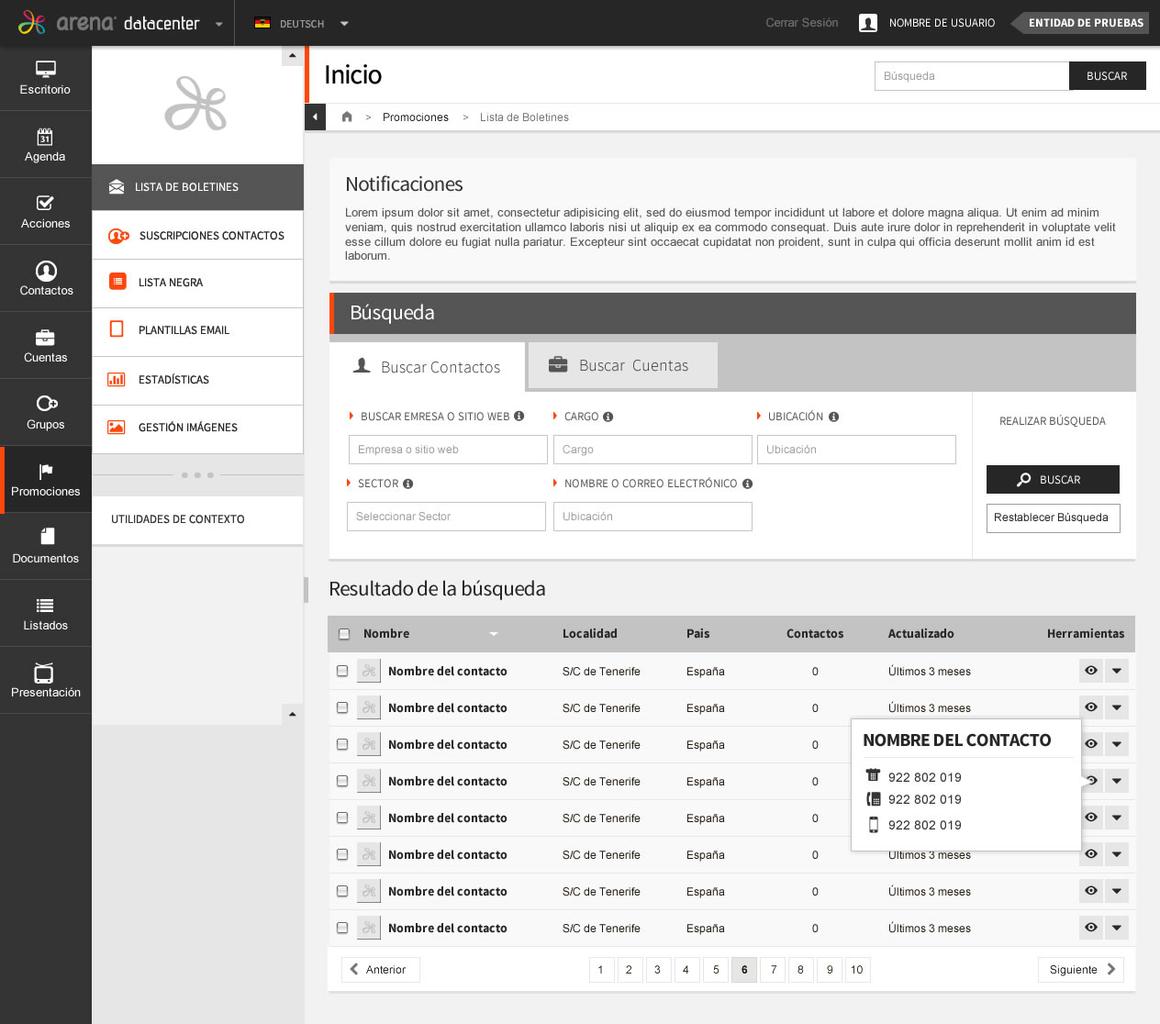
Task: Open the Deutsch language dropdown
Action: click(x=344, y=23)
